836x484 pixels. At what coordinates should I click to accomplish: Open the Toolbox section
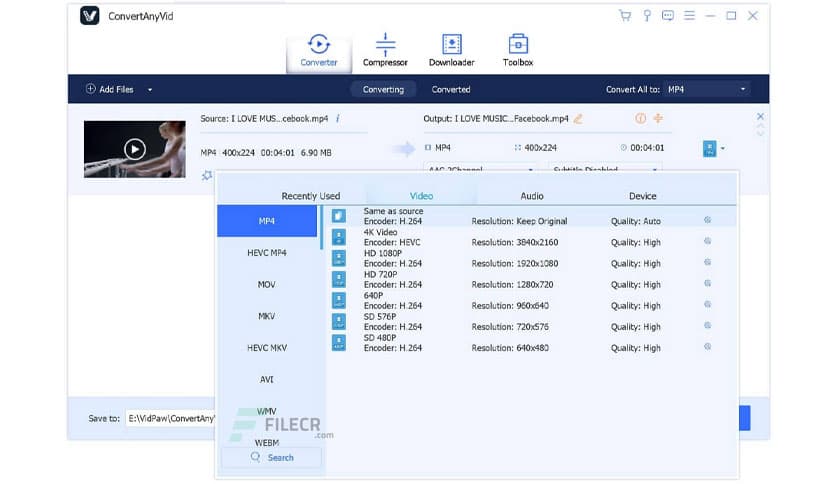coord(517,50)
